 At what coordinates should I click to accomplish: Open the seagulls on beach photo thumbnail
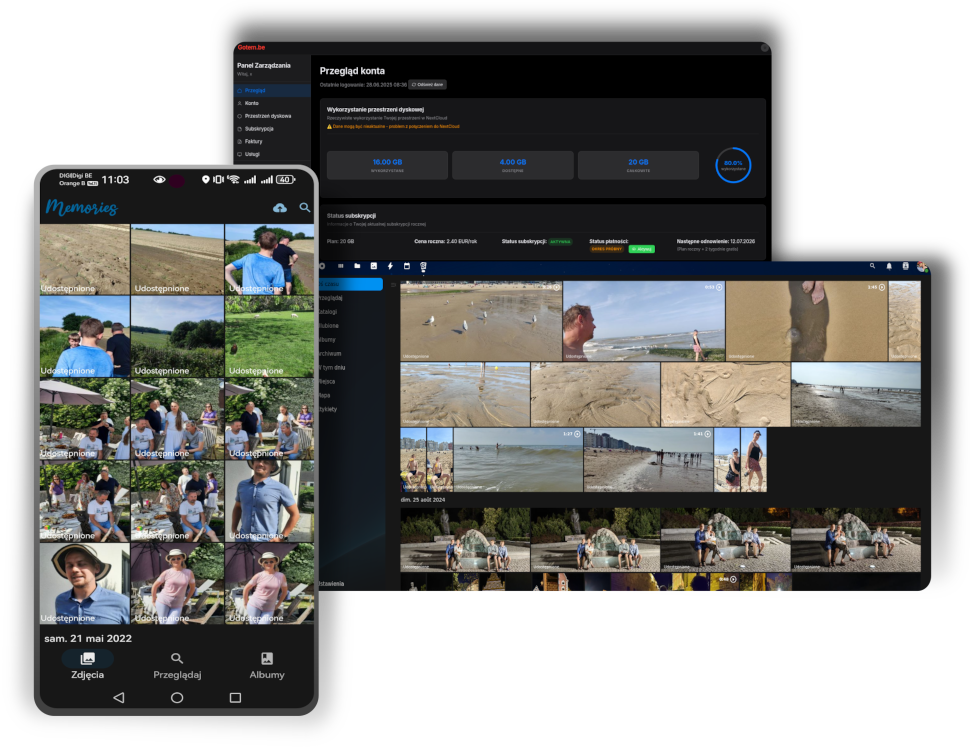click(x=481, y=321)
